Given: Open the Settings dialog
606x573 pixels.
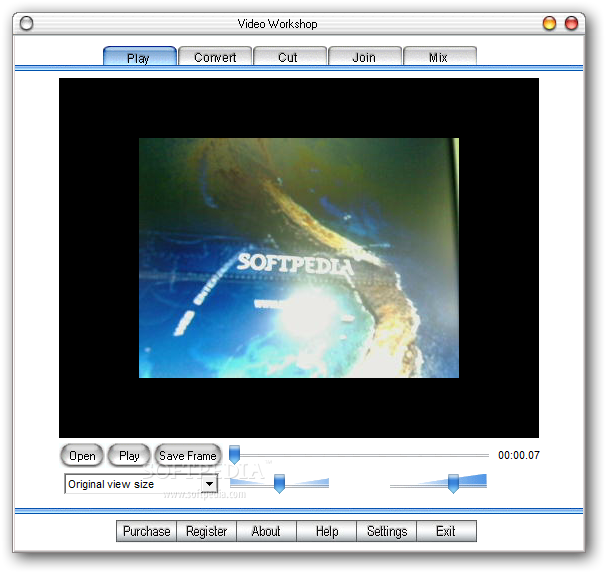Looking at the screenshot, I should click(x=386, y=531).
